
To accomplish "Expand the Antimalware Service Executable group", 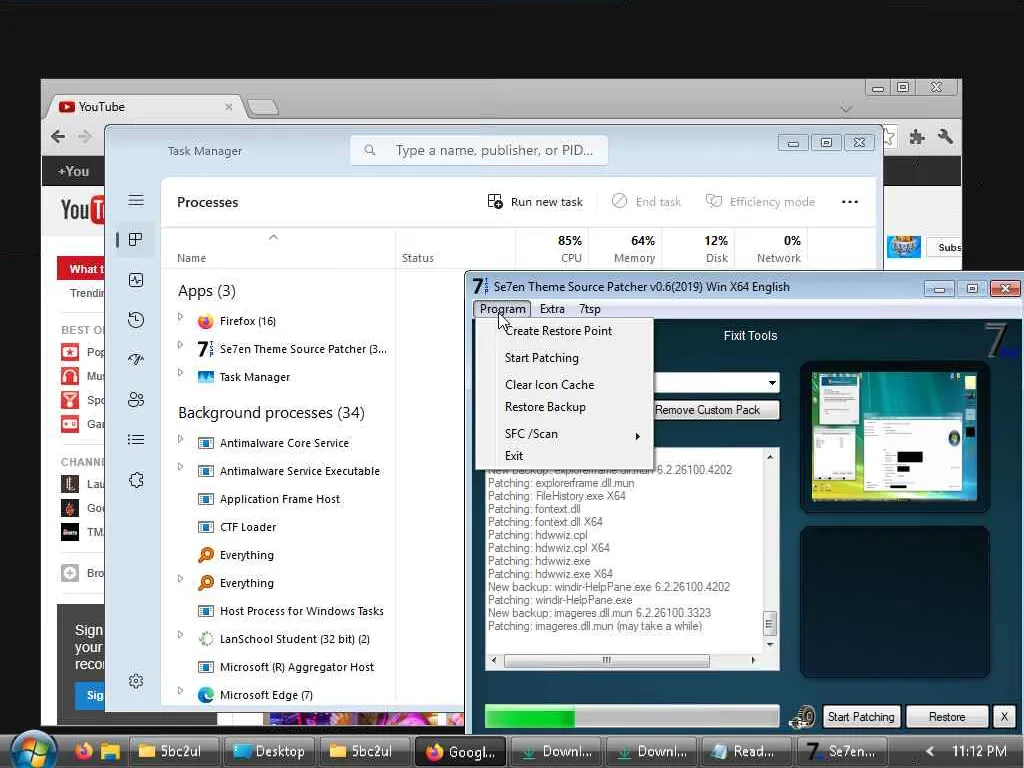I will 181,467.
